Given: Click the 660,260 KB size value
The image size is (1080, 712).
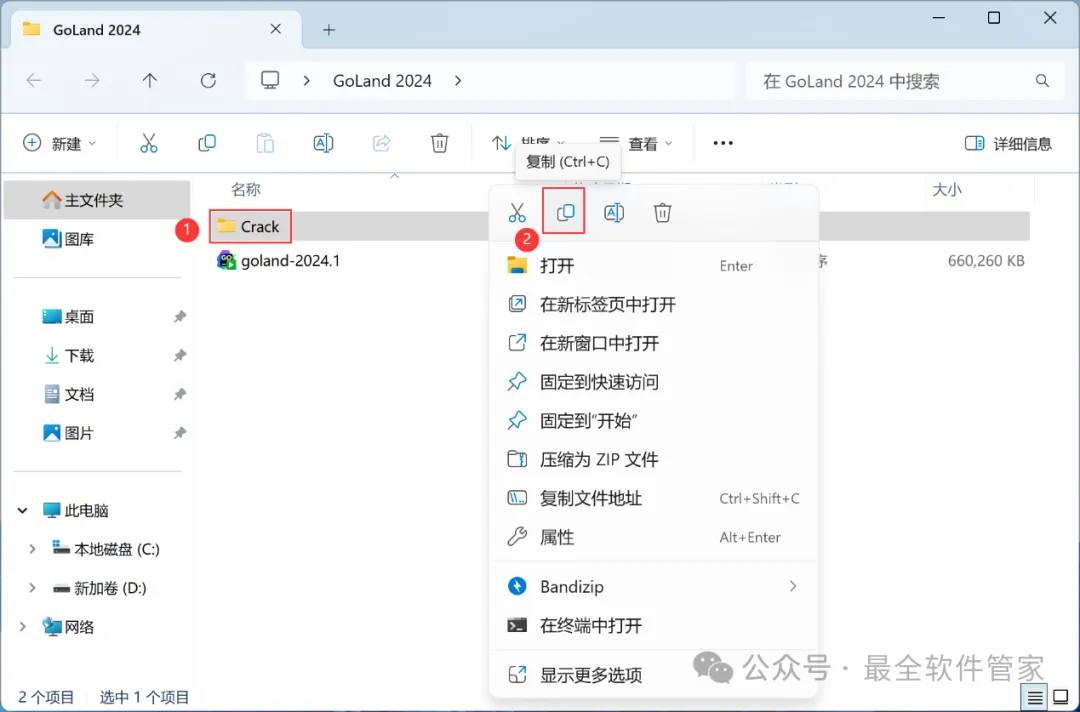Looking at the screenshot, I should [986, 261].
